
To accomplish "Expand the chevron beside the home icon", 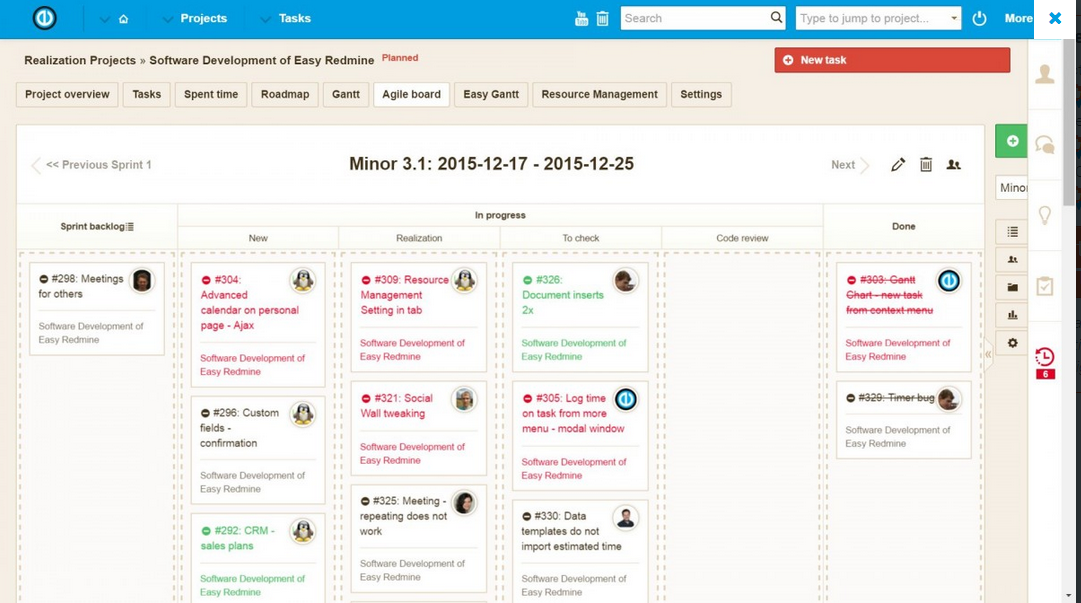I will coord(104,19).
